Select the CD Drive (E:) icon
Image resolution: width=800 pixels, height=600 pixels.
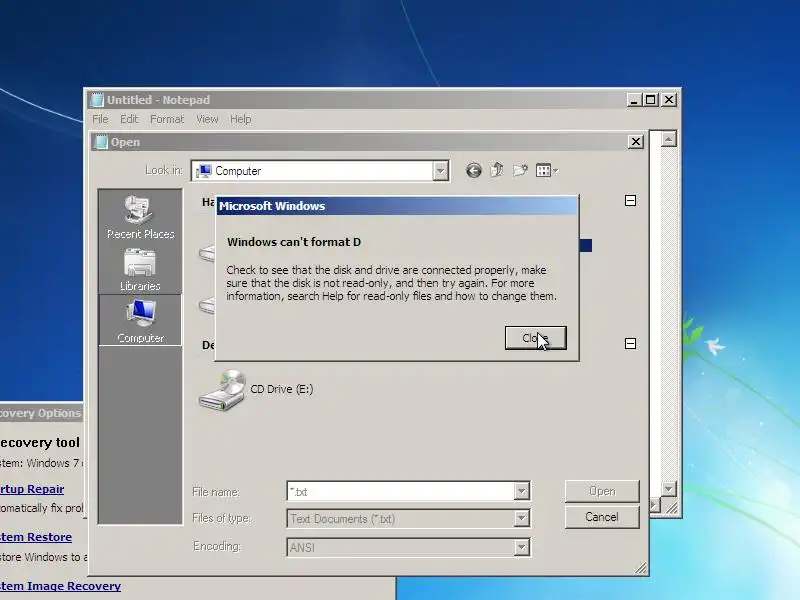pos(222,390)
